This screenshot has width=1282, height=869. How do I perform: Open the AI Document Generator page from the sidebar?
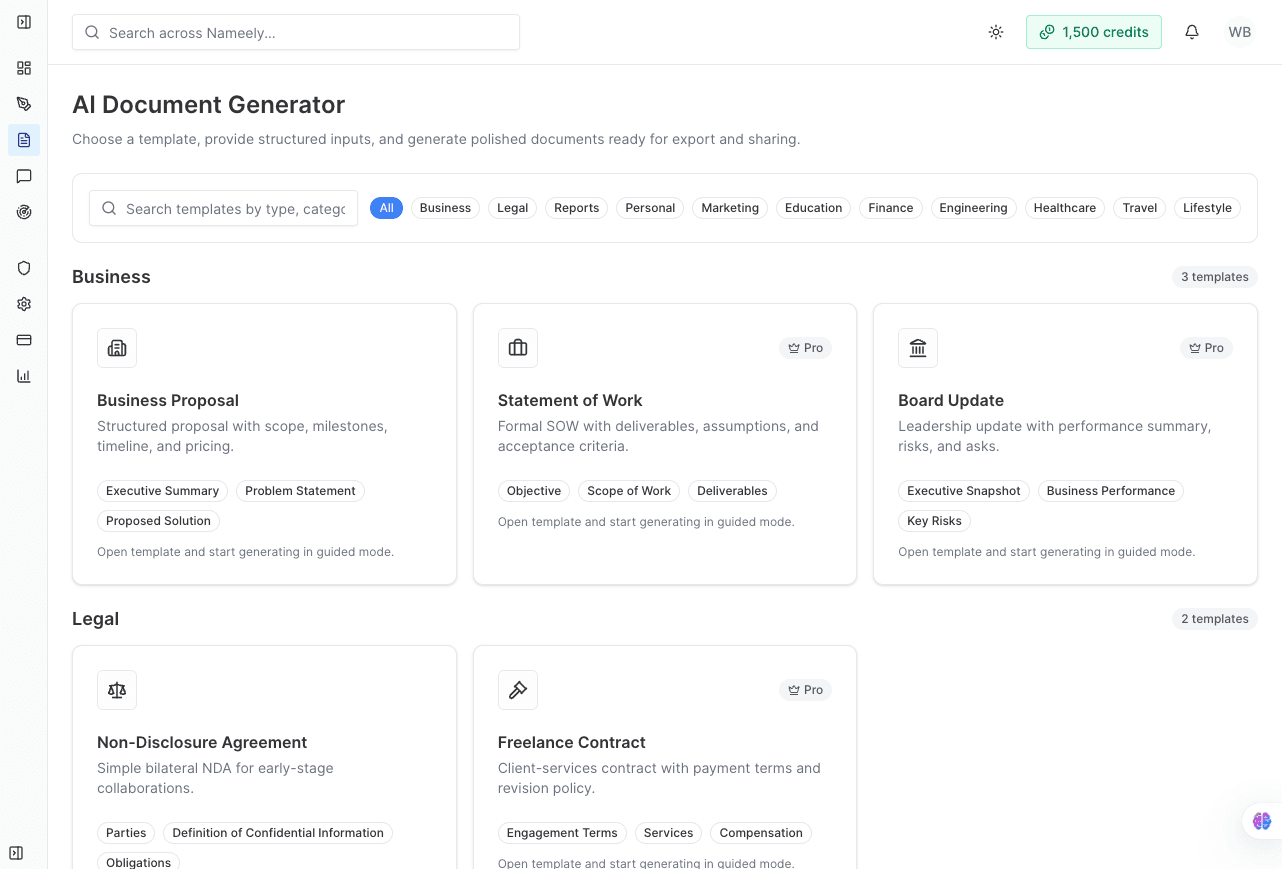(24, 140)
